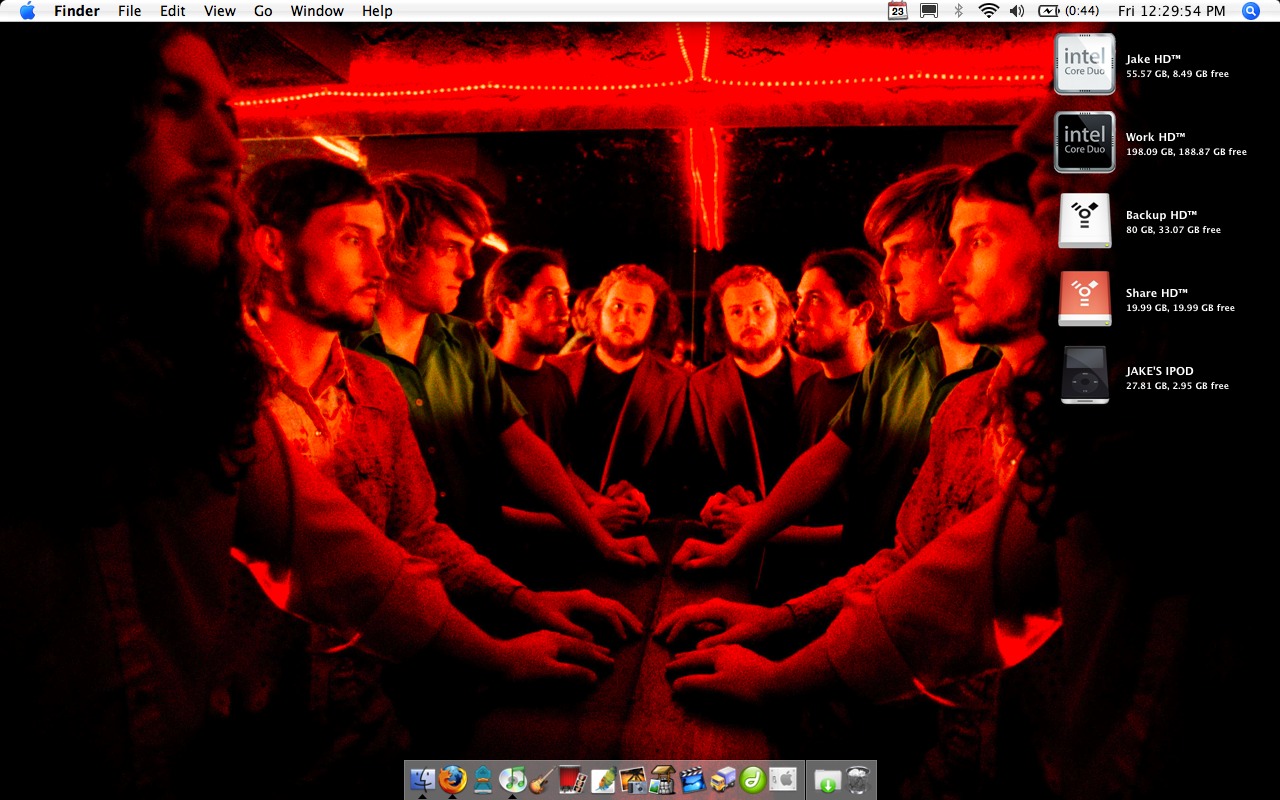Open the Apple menu

pyautogui.click(x=27, y=11)
